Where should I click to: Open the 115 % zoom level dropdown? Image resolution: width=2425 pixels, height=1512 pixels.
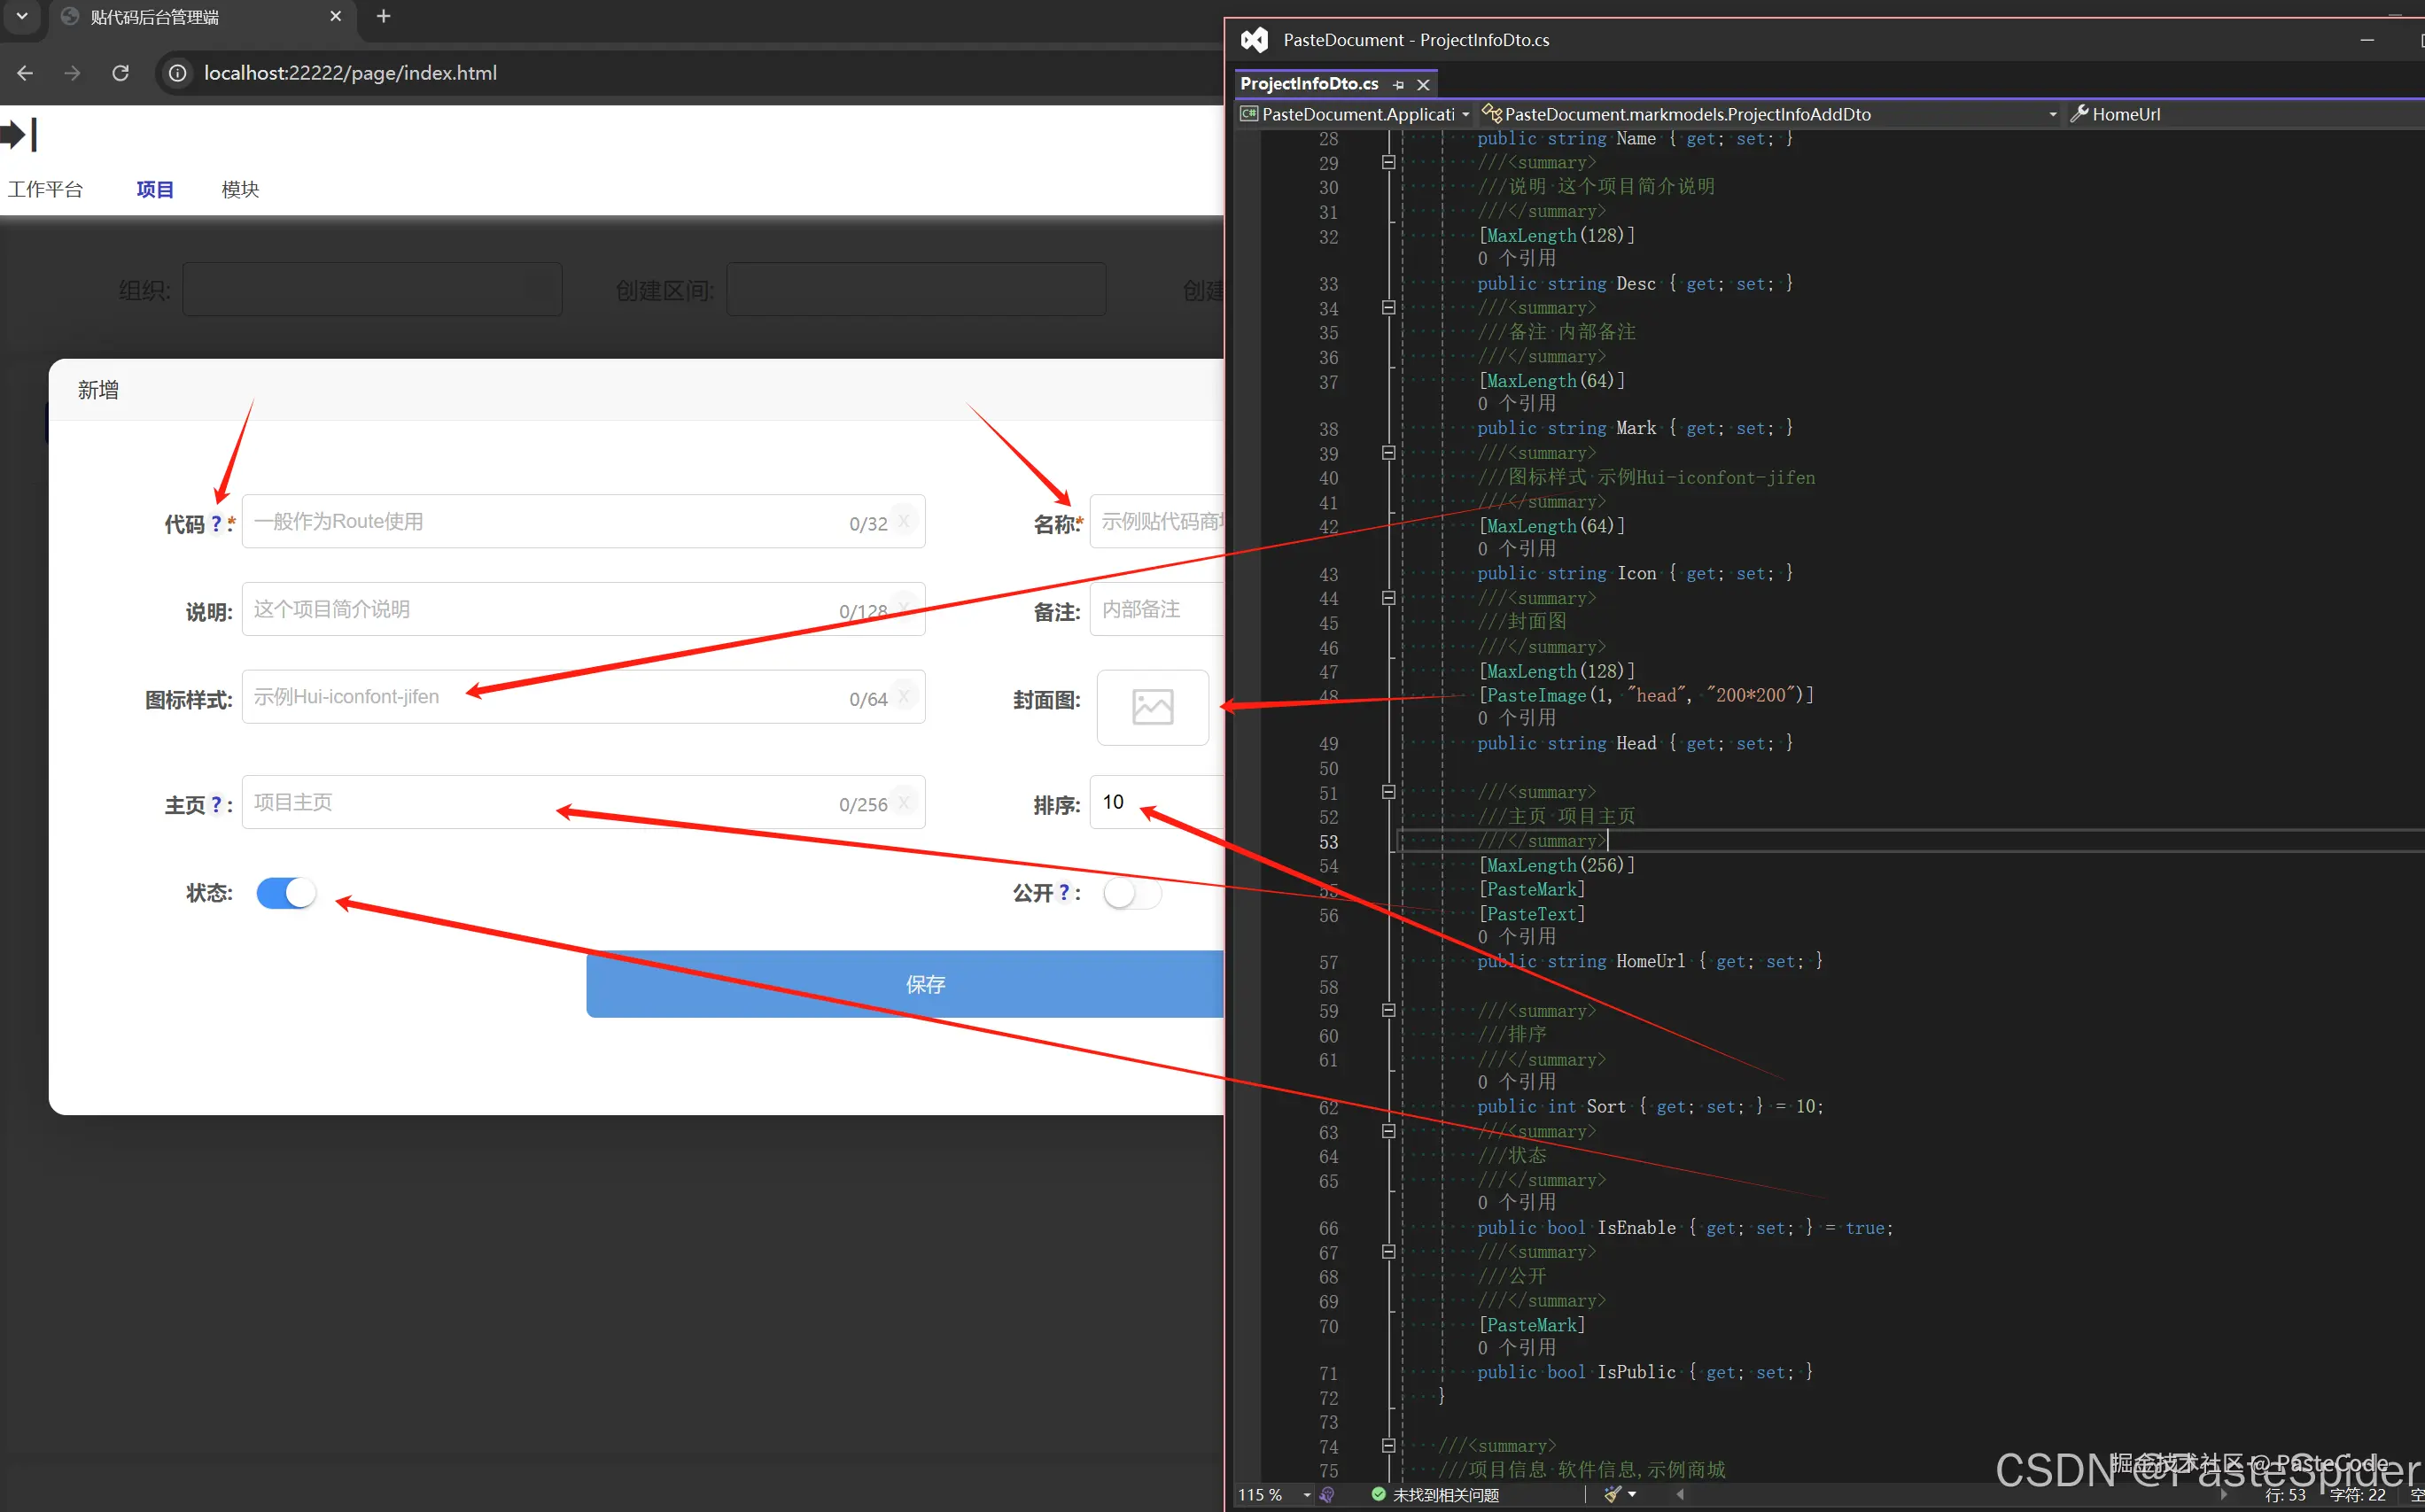coord(1306,1494)
